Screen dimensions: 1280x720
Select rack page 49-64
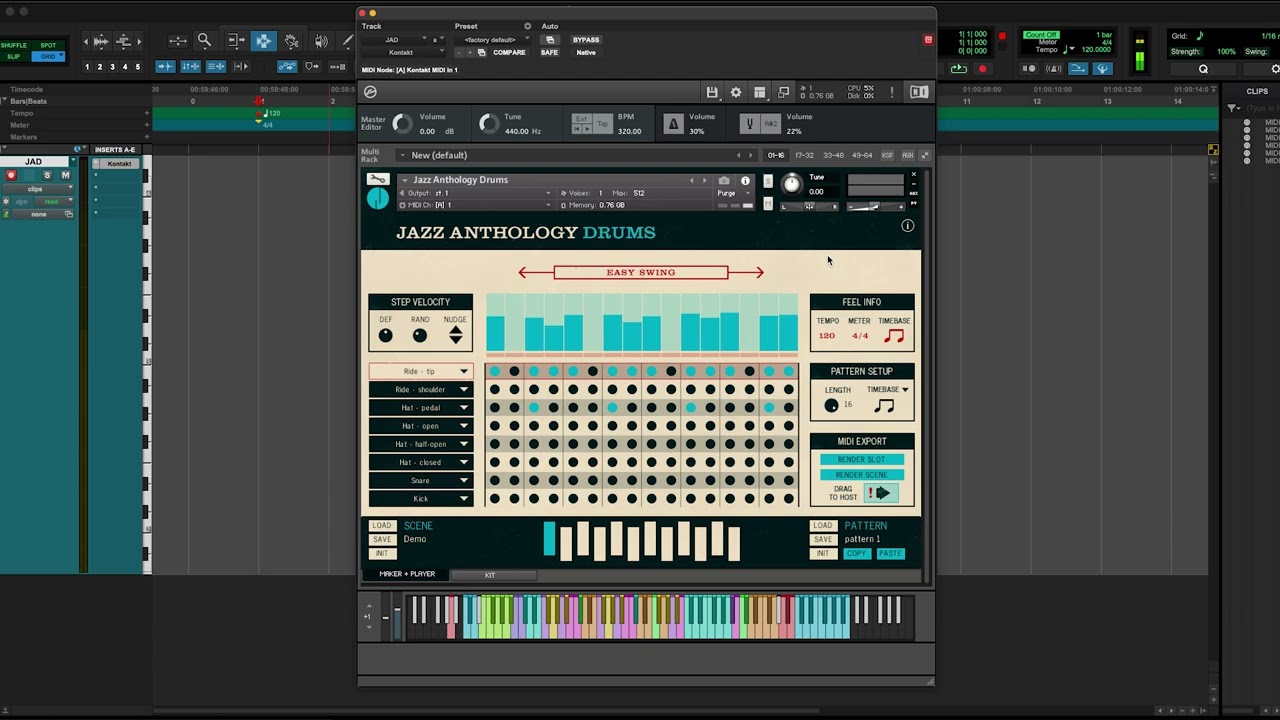(862, 155)
